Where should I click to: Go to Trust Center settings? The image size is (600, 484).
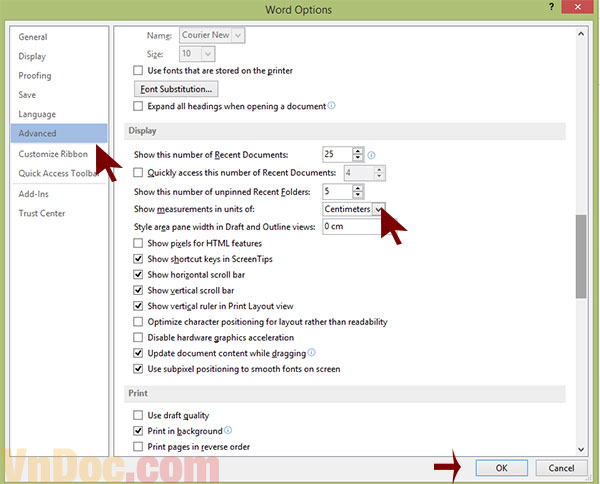42,213
